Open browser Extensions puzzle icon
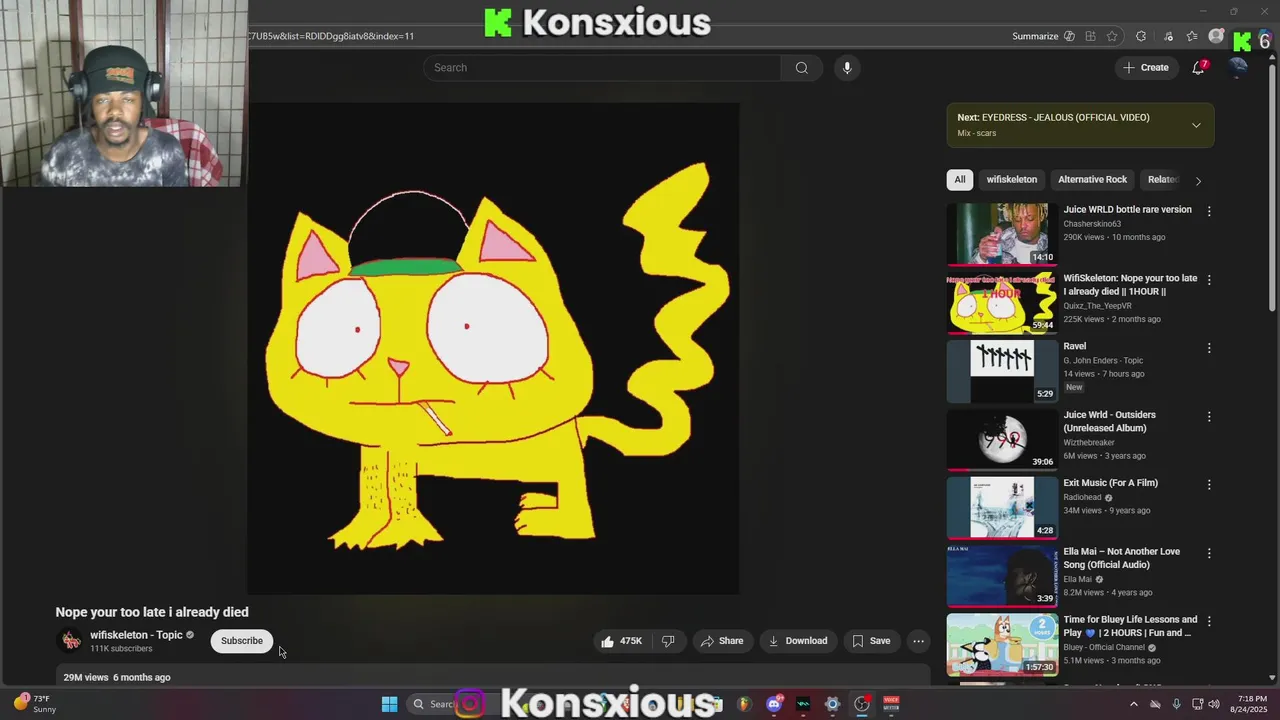 point(1141,36)
